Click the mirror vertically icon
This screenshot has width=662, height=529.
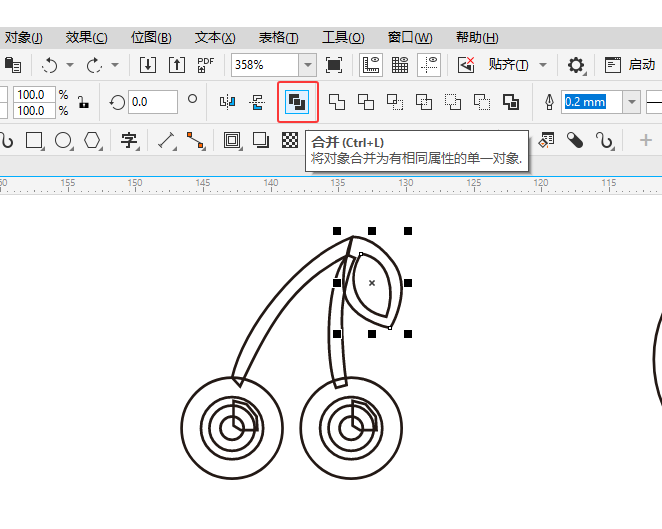(257, 102)
